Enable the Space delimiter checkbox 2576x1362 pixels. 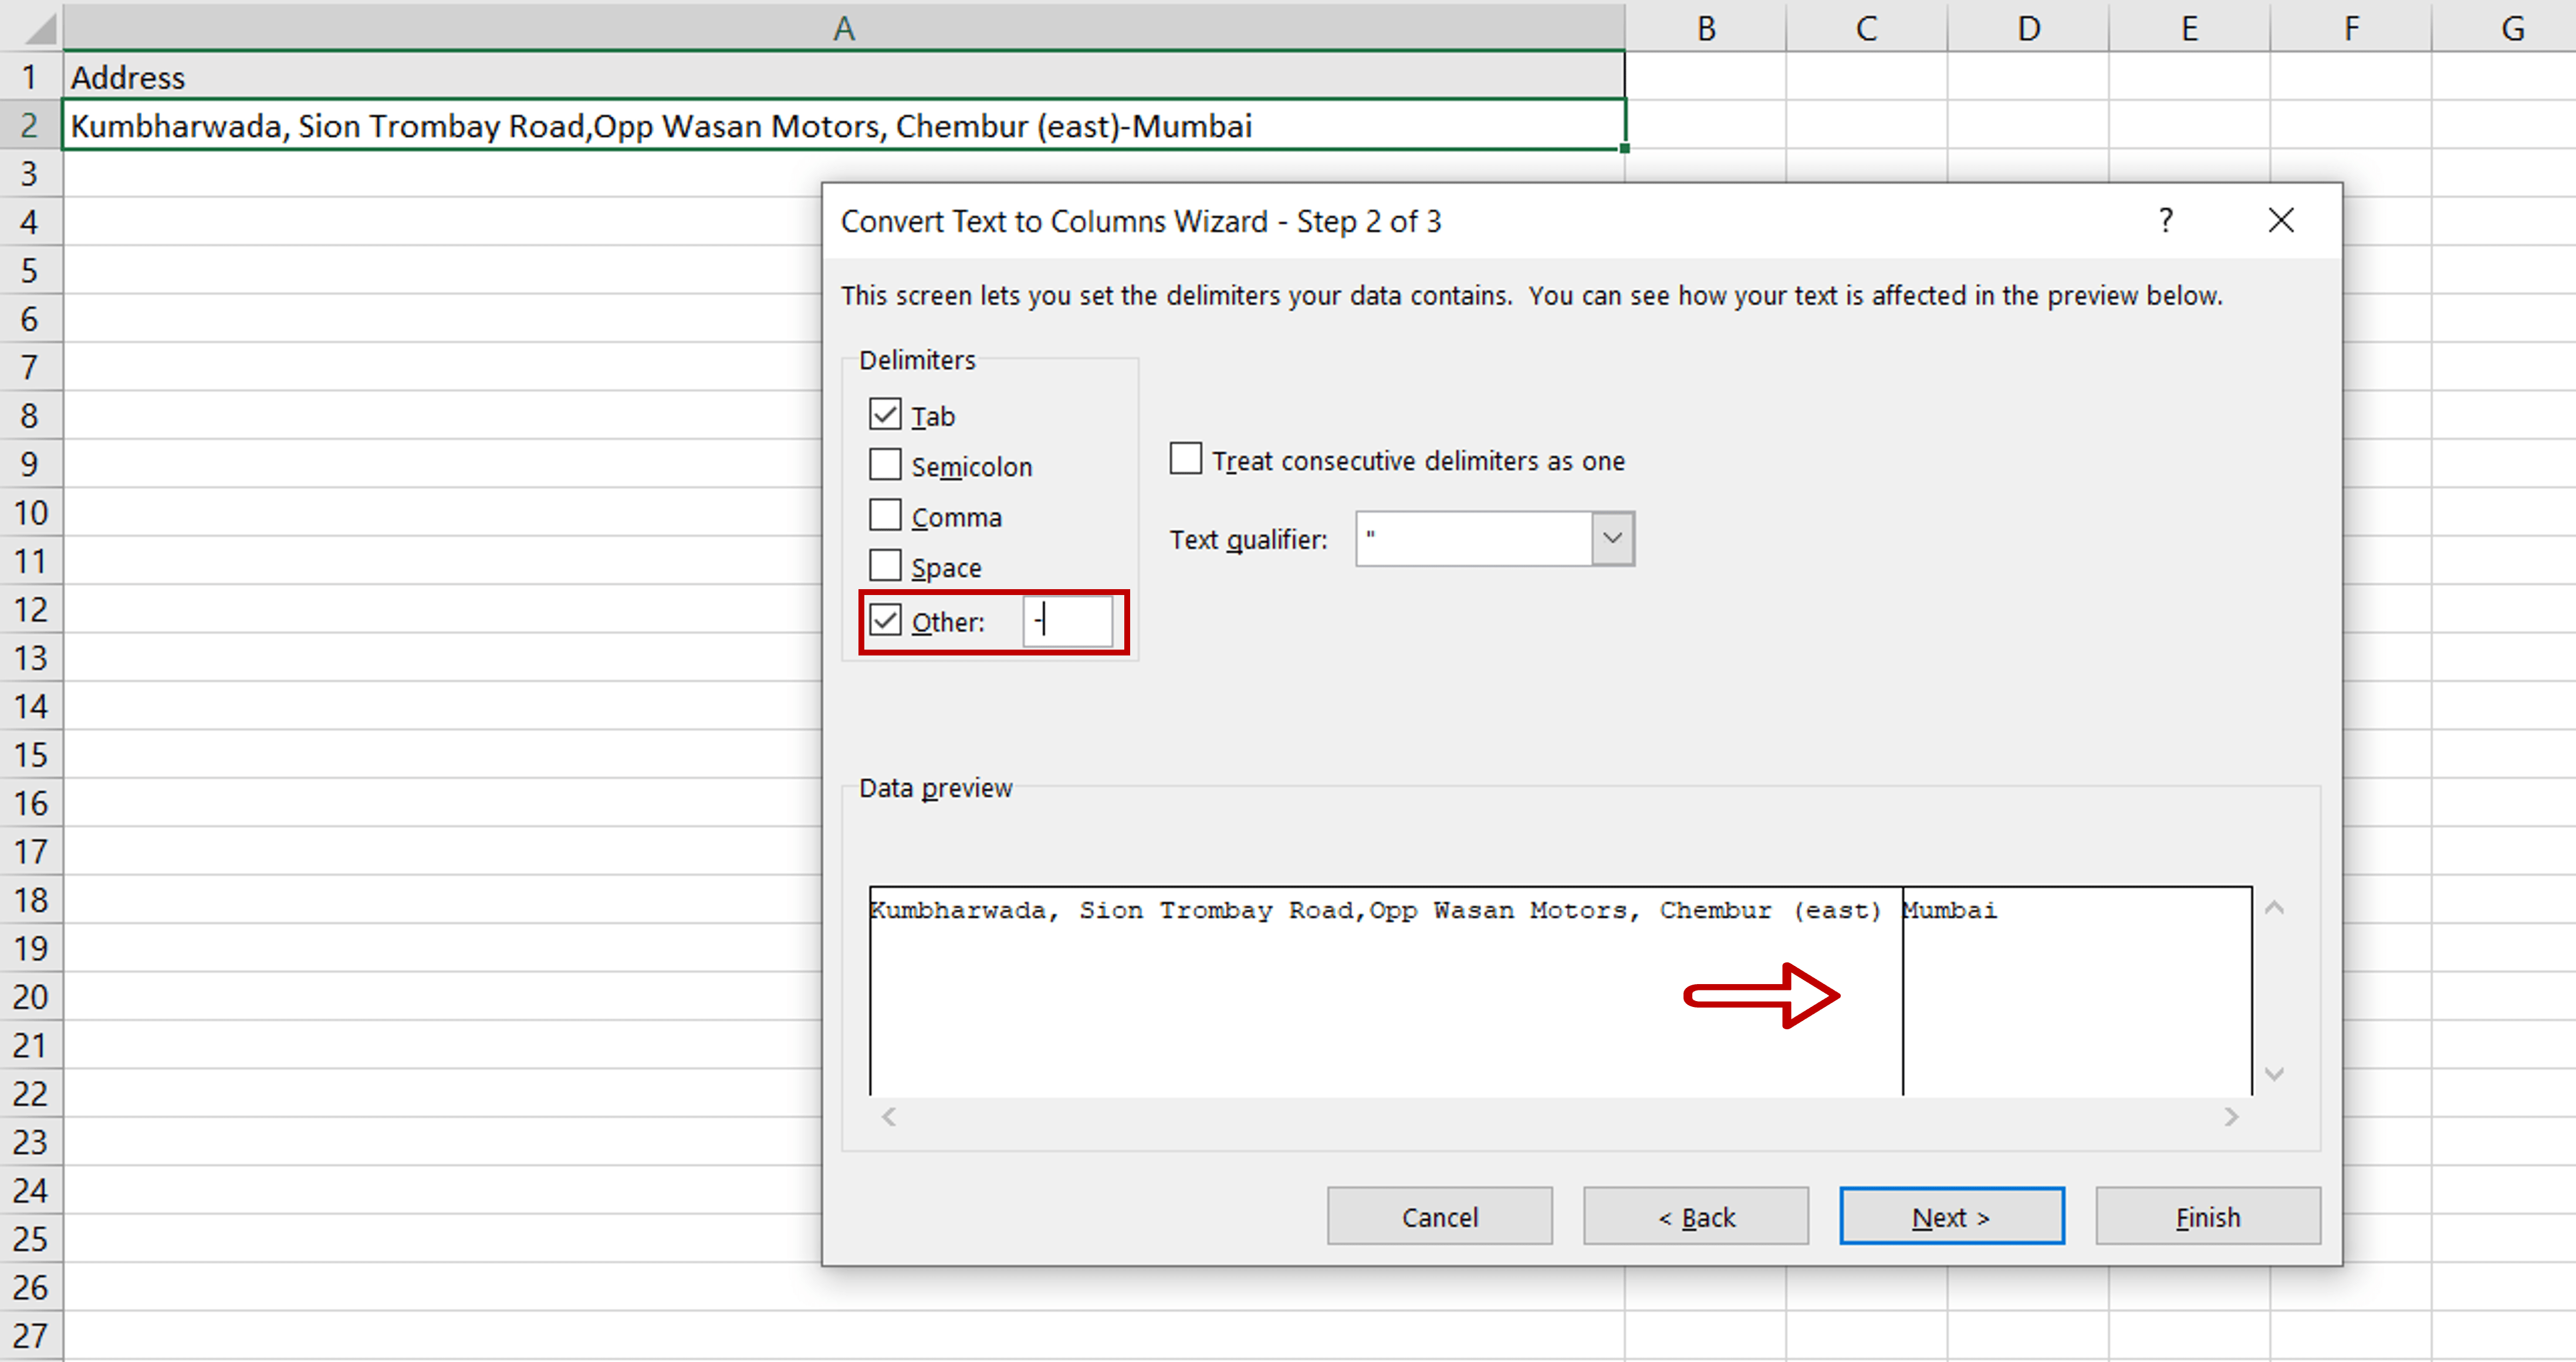(x=884, y=565)
